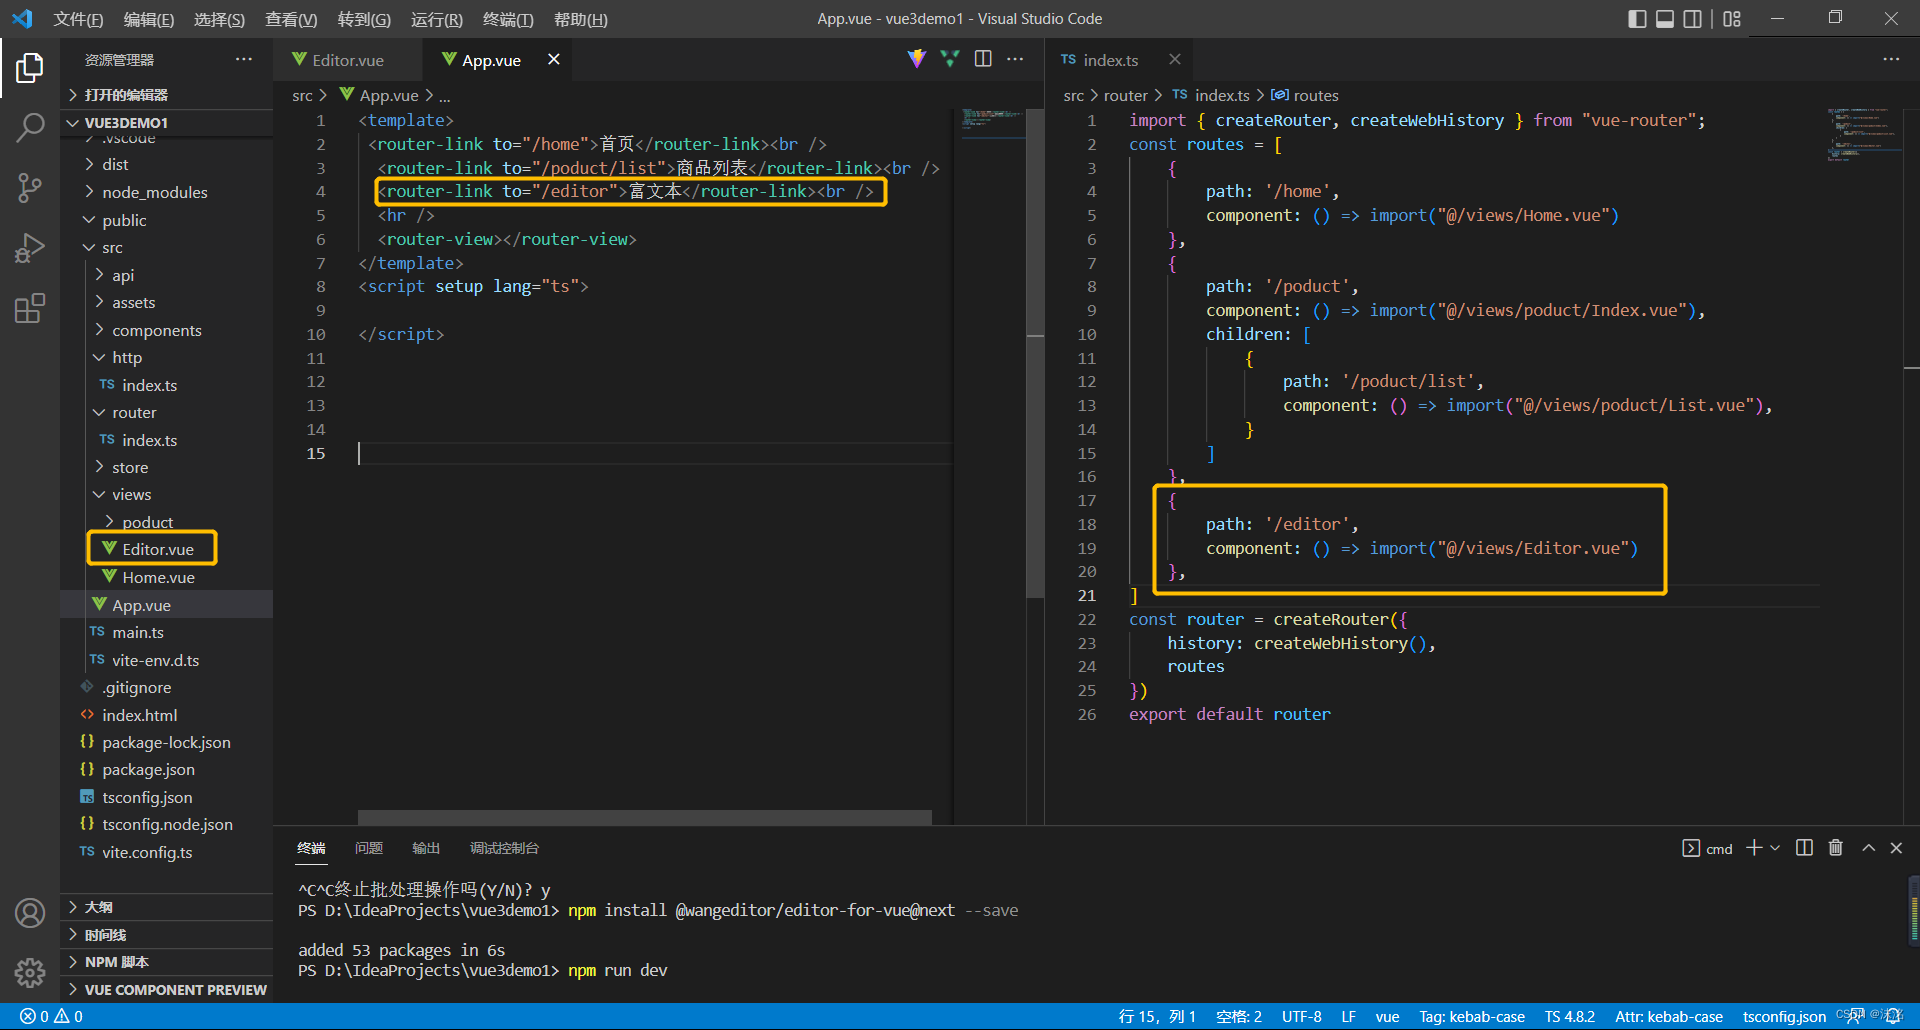Open the Search view in activity bar
Image resolution: width=1920 pixels, height=1030 pixels.
coord(30,127)
